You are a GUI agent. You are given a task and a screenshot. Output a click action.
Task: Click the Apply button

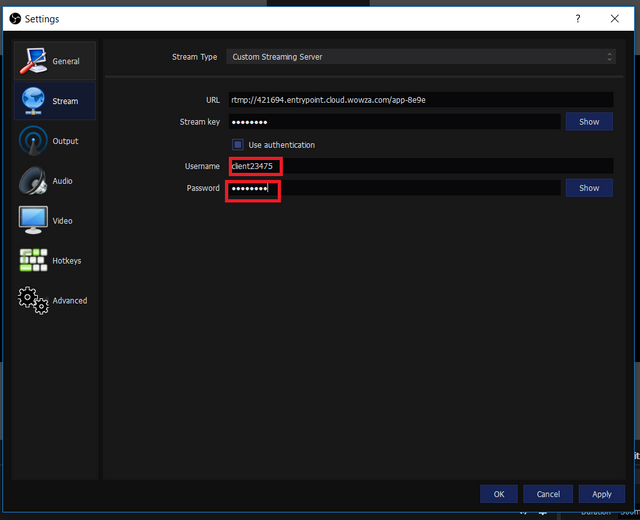[602, 494]
